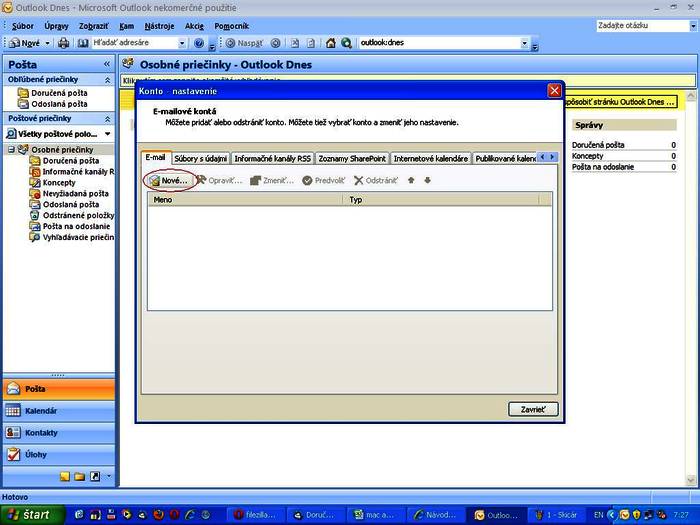Image resolution: width=700 pixels, height=525 pixels.
Task: Click the Zmeniť change icon
Action: coord(255,180)
